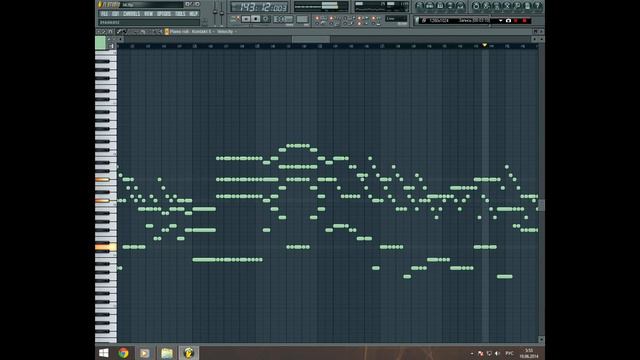Open the Velocity target control dropdown
The width and height of the screenshot is (640, 360).
coord(227,31)
